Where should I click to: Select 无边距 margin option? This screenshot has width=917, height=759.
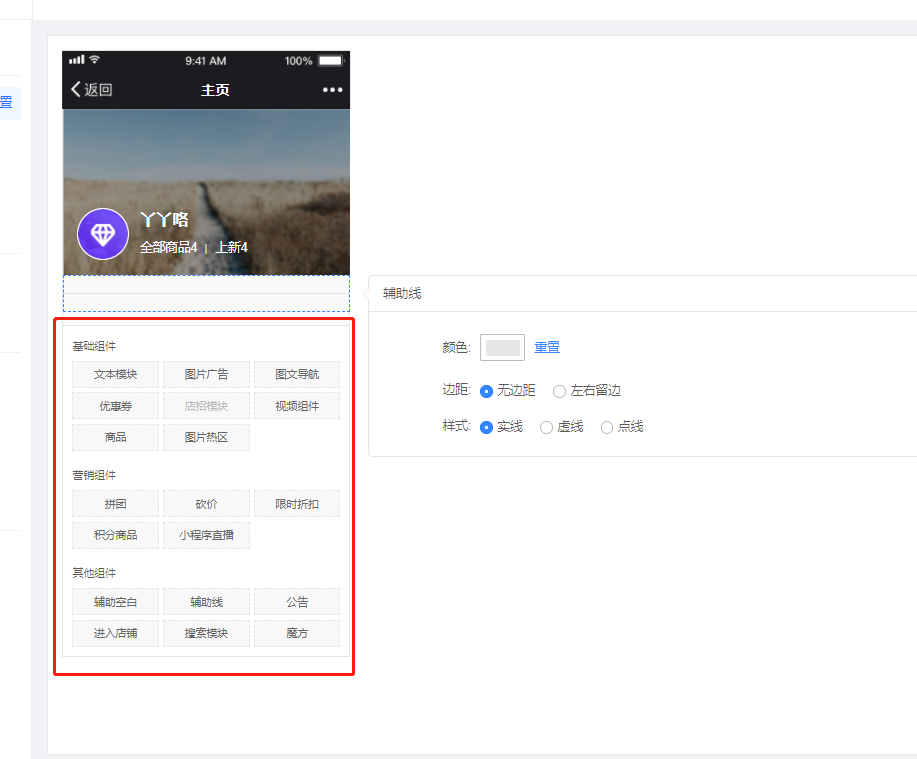(487, 391)
